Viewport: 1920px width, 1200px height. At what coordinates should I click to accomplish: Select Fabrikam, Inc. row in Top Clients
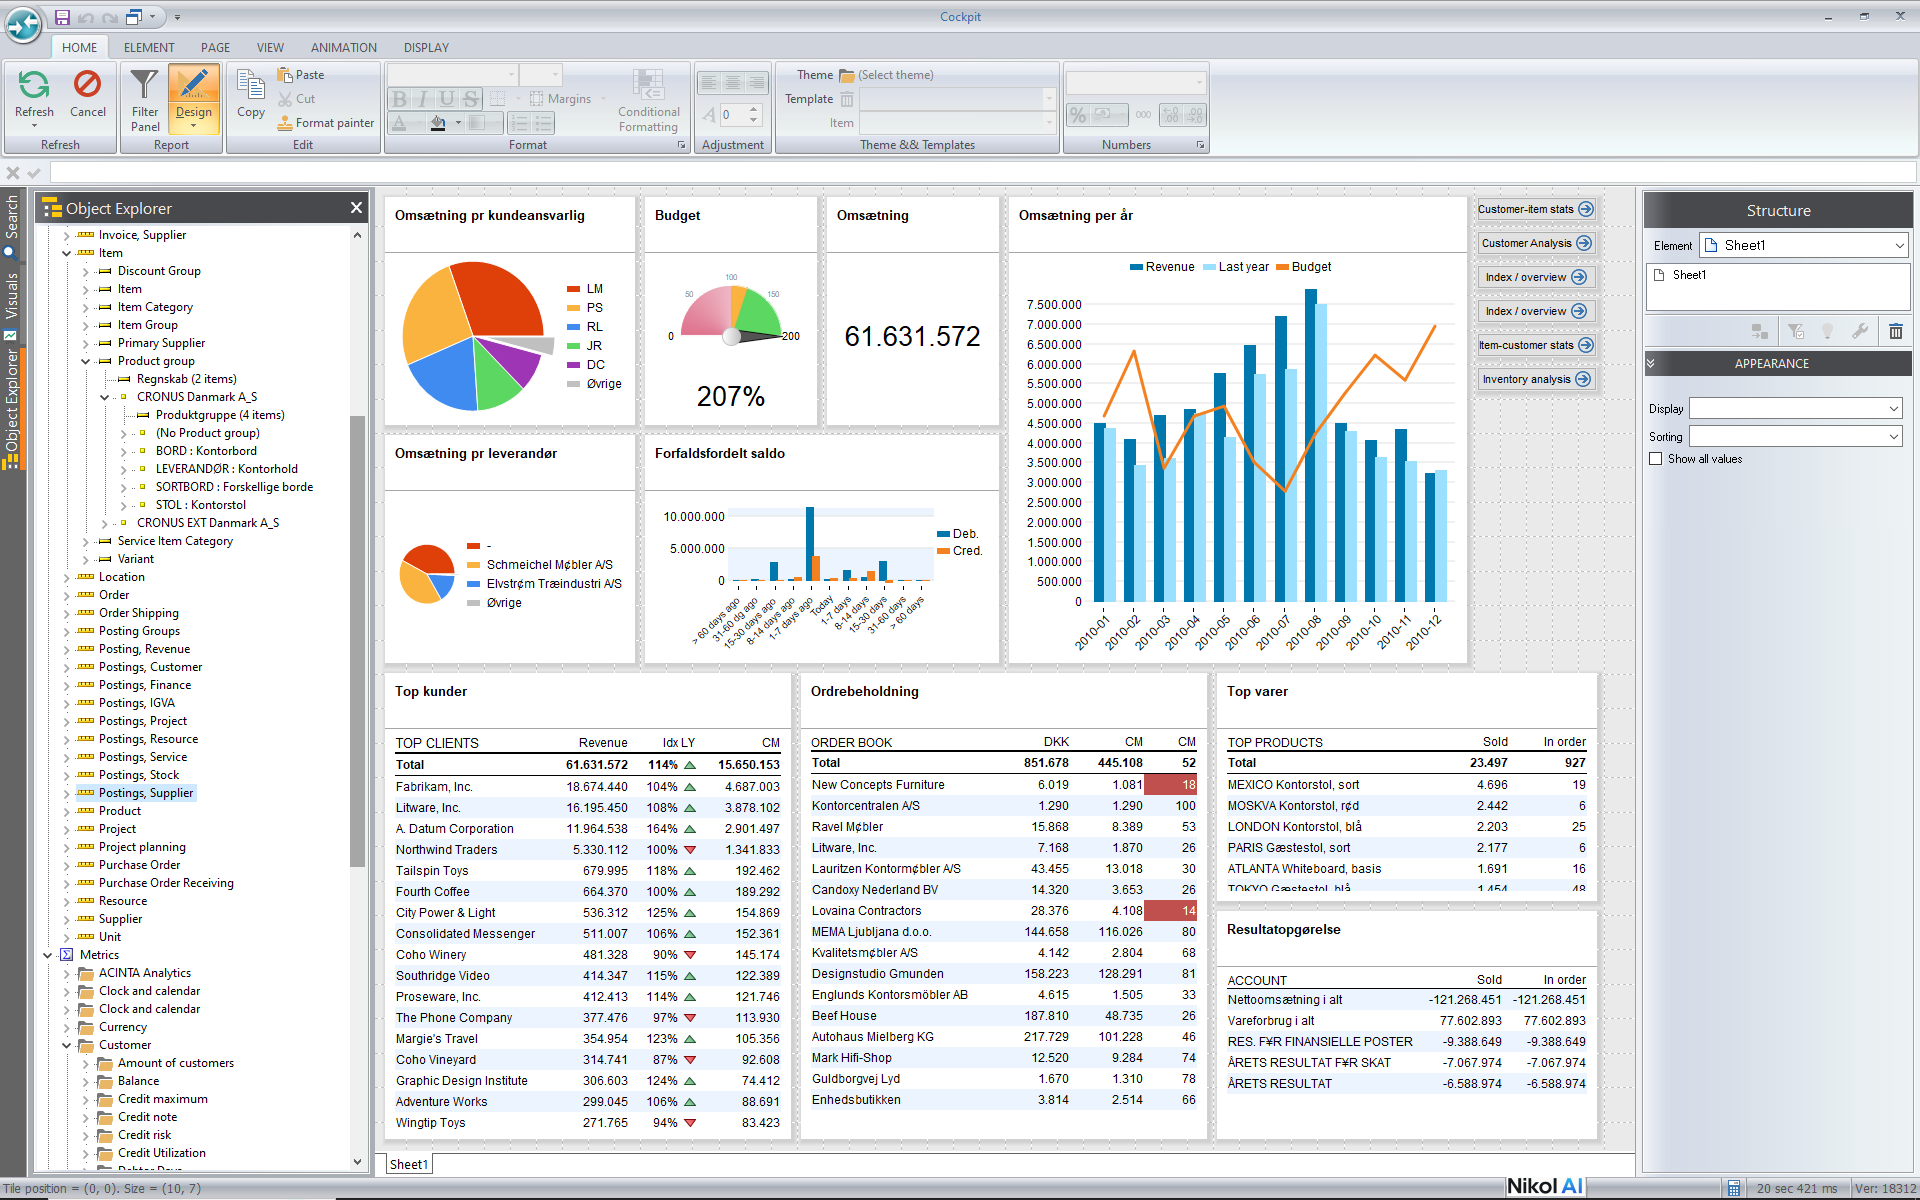coord(587,787)
